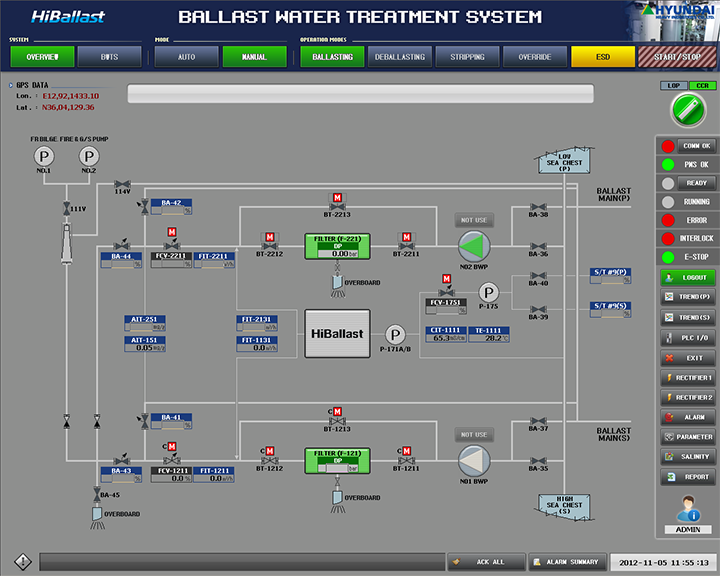
Task: Open the PARAMETER page button
Action: pyautogui.click(x=688, y=437)
